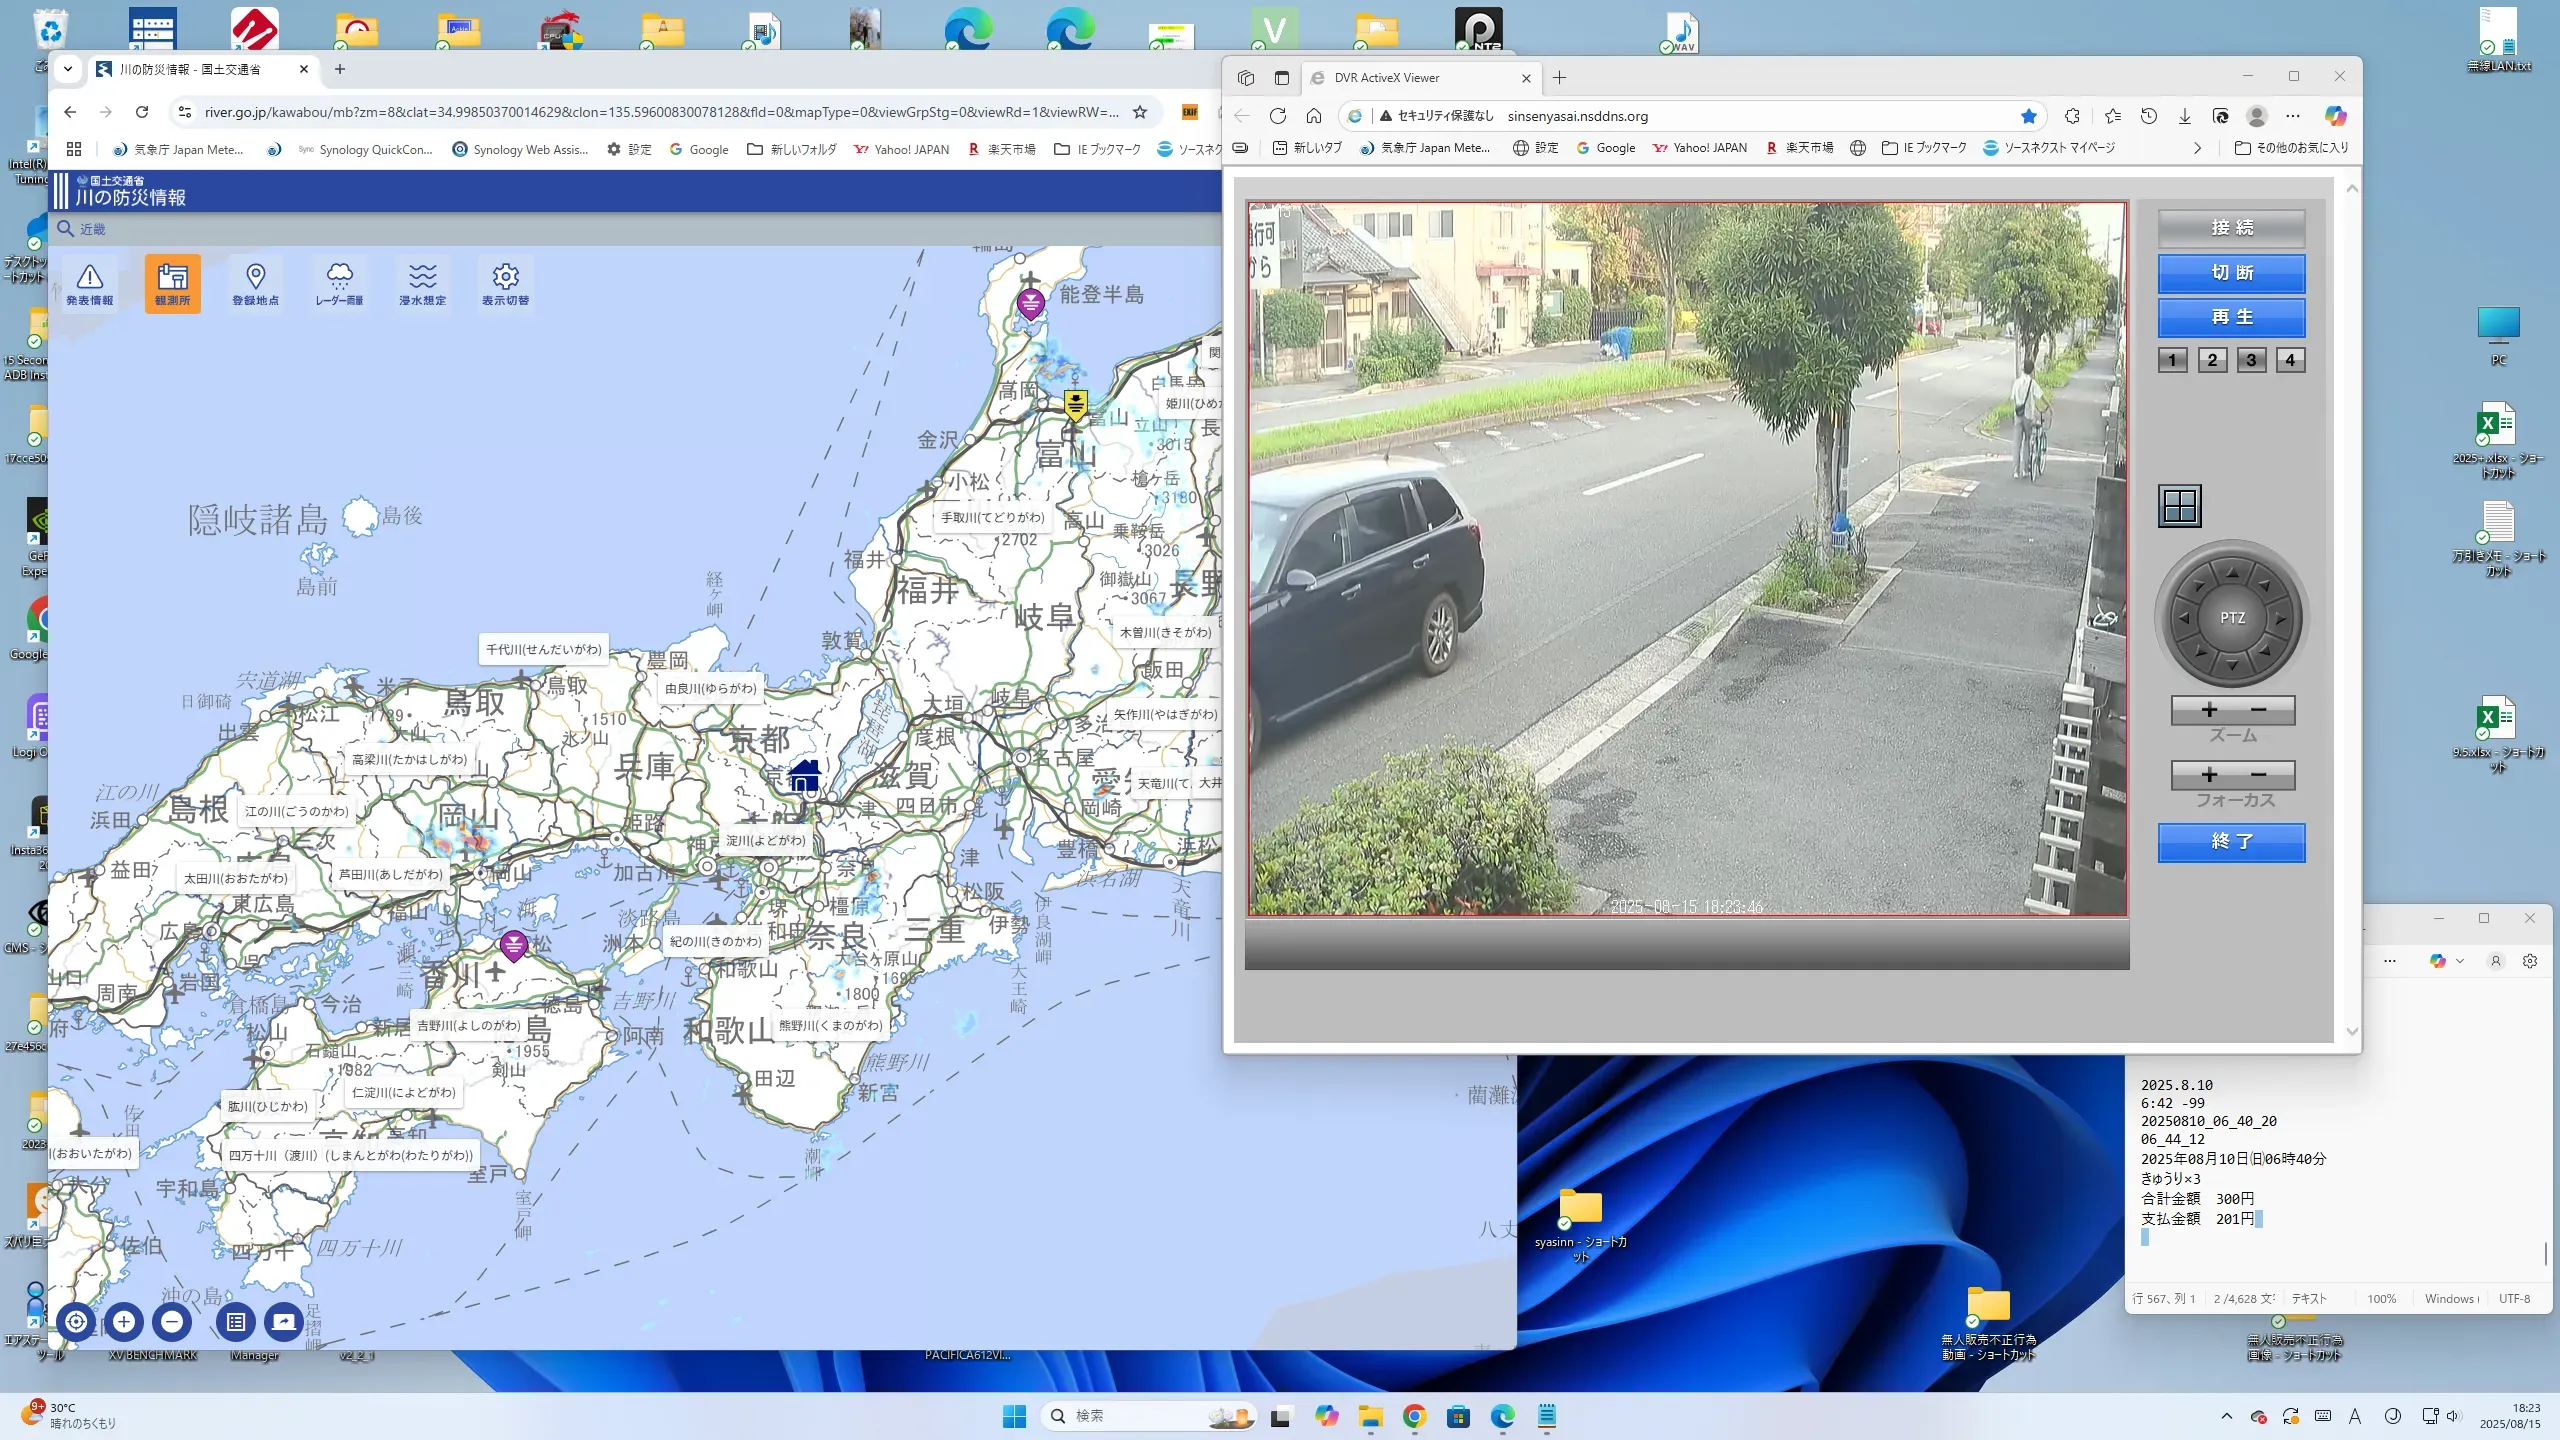This screenshot has height=1440, width=2560.
Task: Zoom in the river map
Action: pos(124,1322)
